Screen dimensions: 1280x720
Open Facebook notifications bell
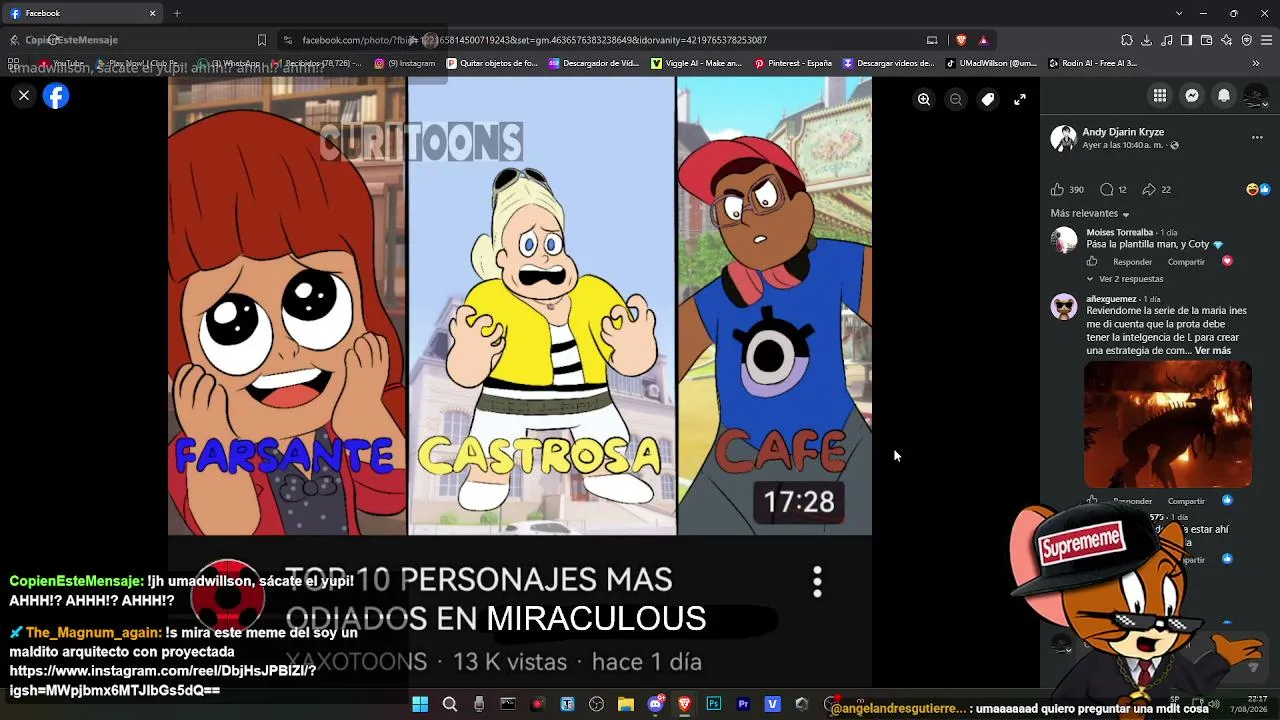point(1224,96)
